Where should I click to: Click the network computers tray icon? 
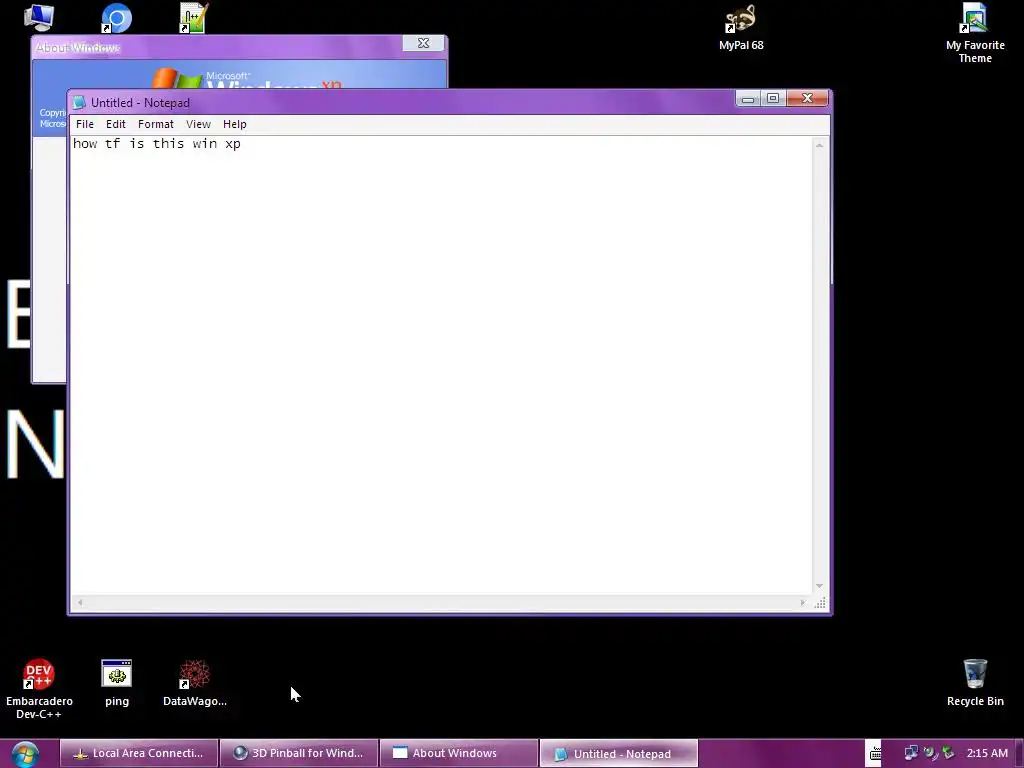click(910, 754)
